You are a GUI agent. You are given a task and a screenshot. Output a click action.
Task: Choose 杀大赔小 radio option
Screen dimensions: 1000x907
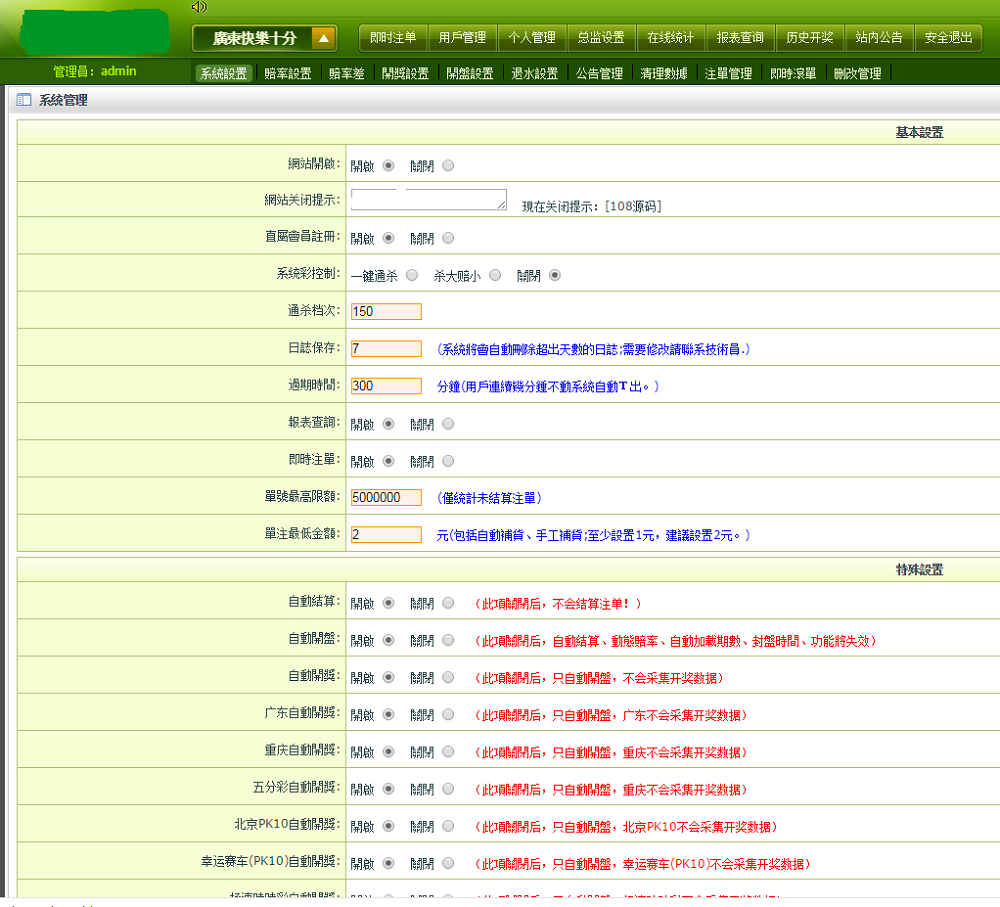494,275
